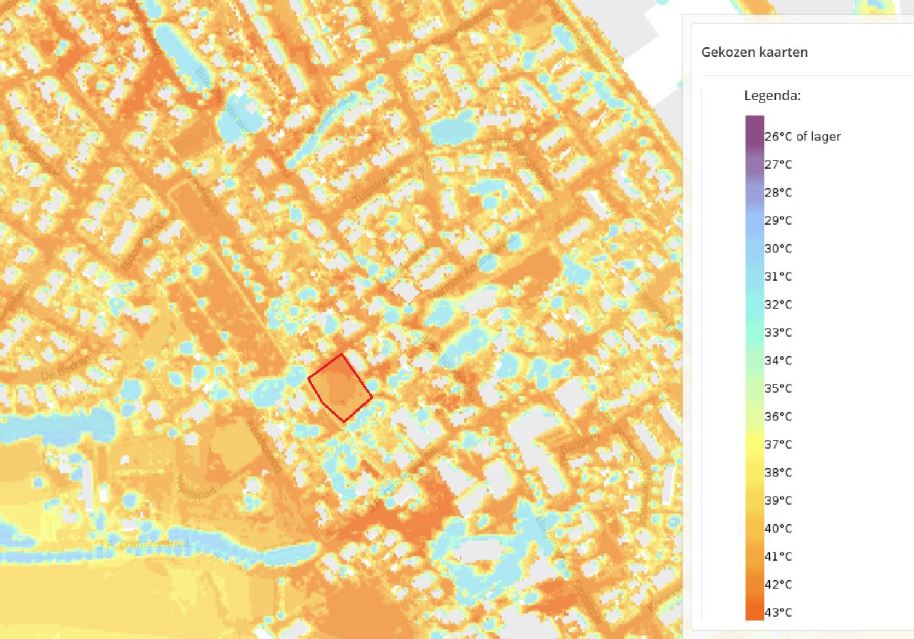Screen dimensions: 914x639
Task: Click the 41°C legend label
Action: 778,556
